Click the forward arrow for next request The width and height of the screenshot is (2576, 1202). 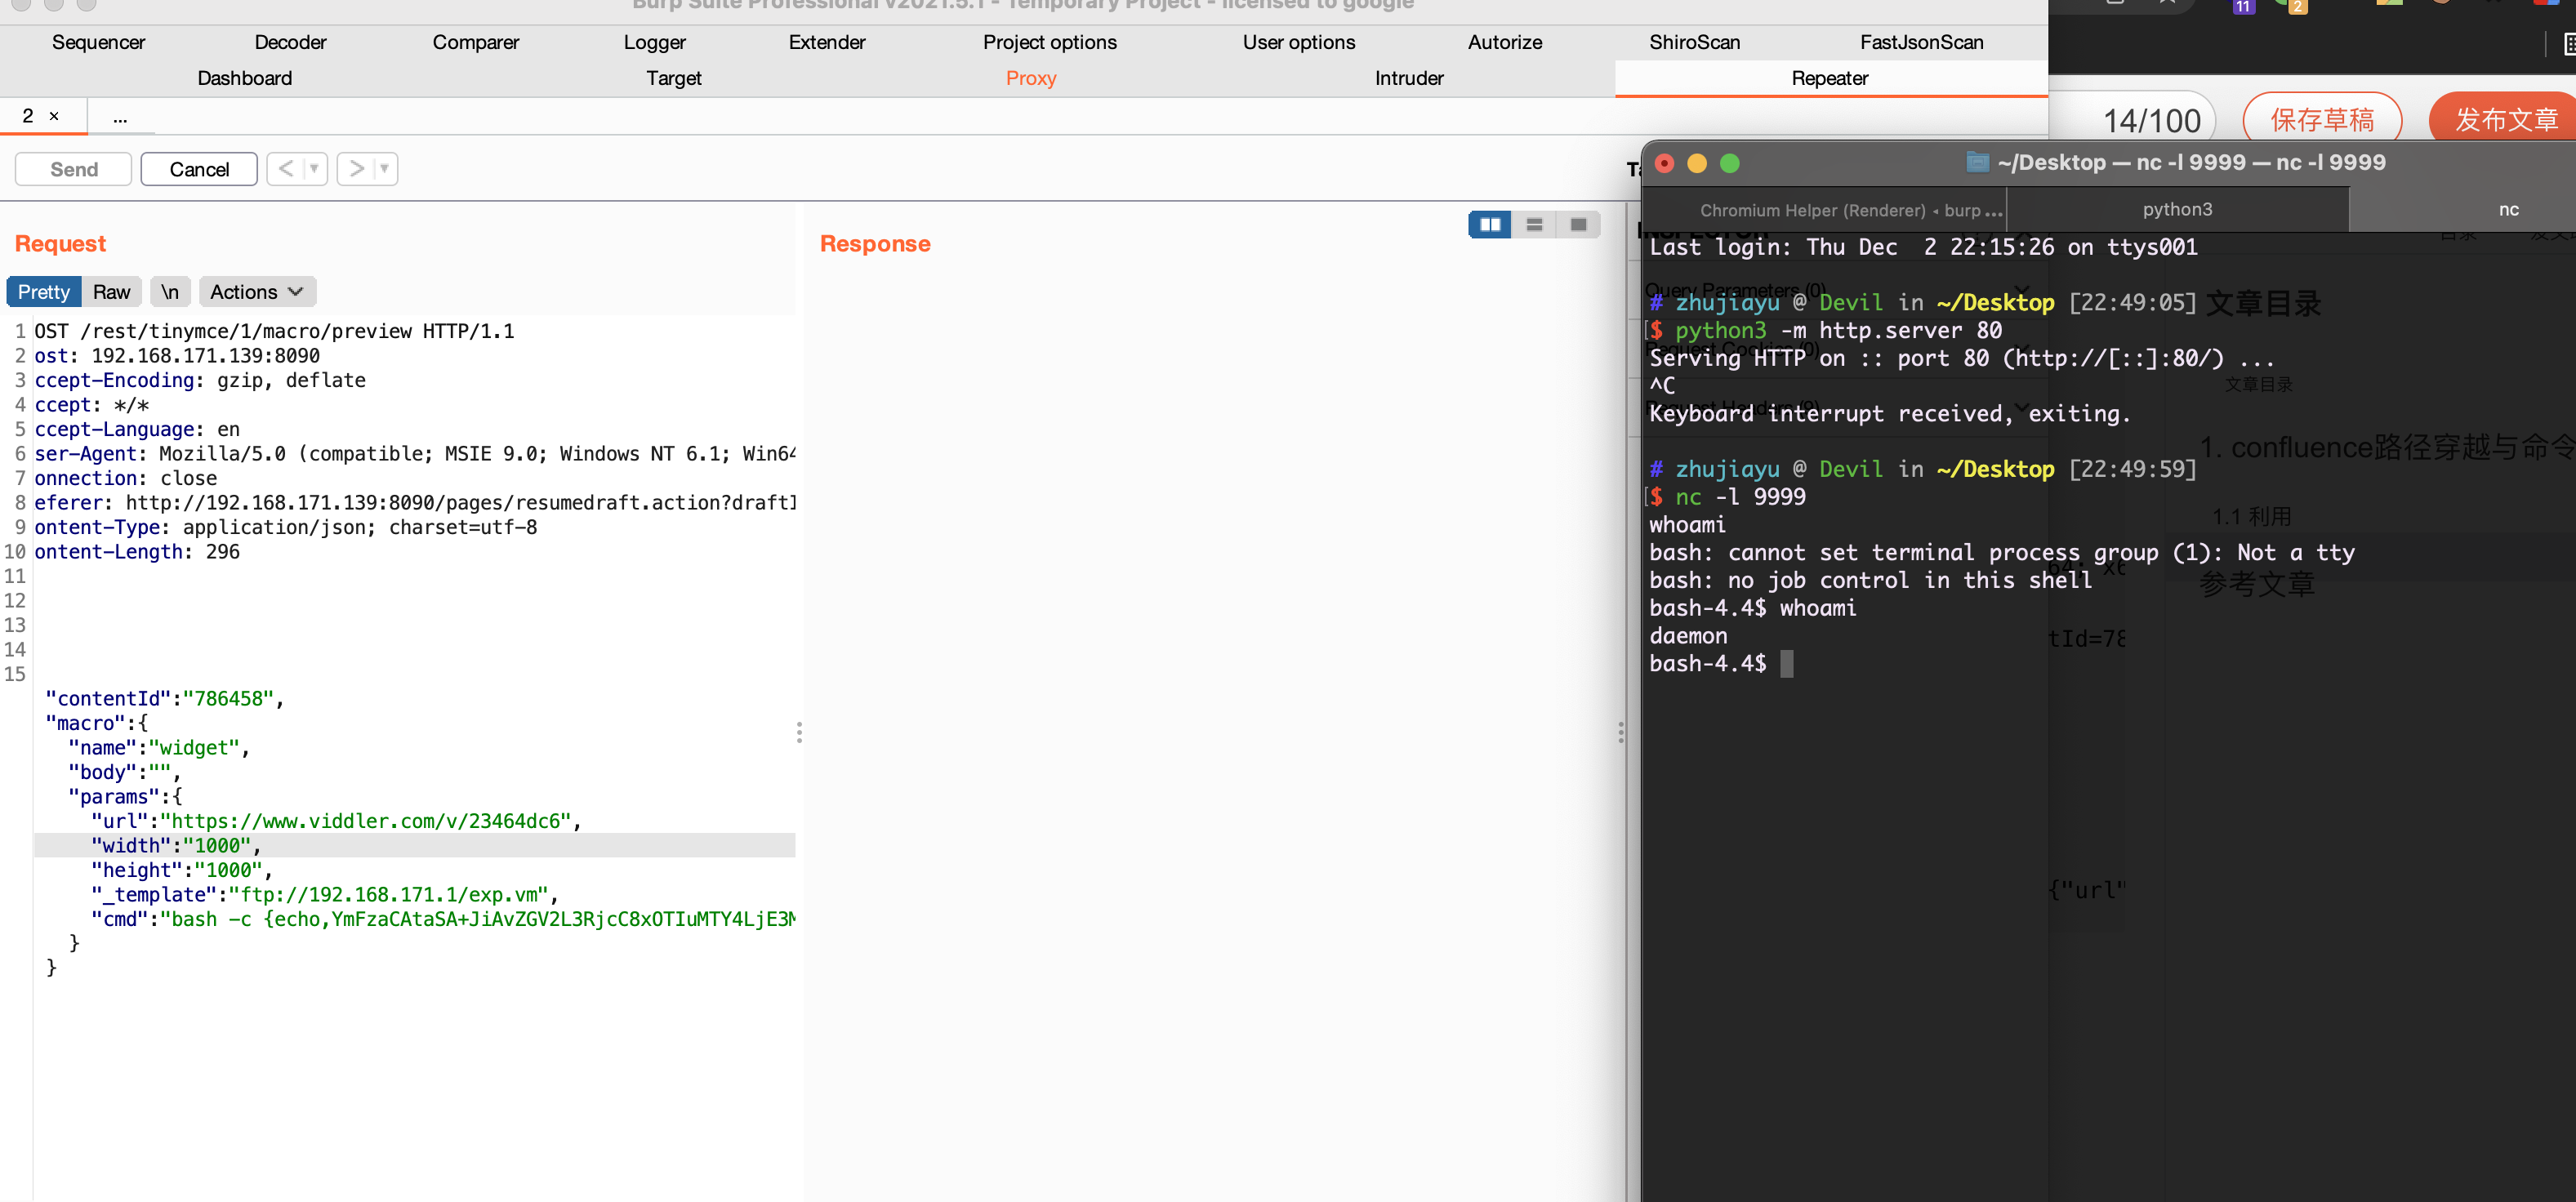pyautogui.click(x=356, y=169)
